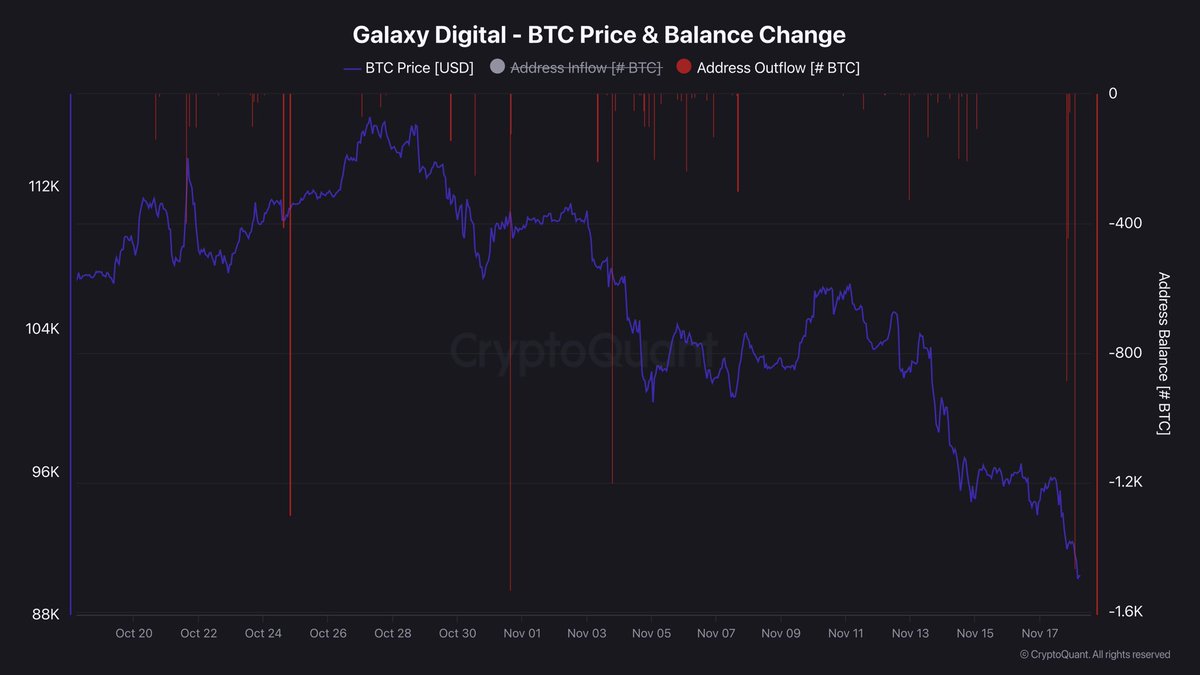Click the 96K price axis label
The width and height of the screenshot is (1200, 675).
coord(45,472)
